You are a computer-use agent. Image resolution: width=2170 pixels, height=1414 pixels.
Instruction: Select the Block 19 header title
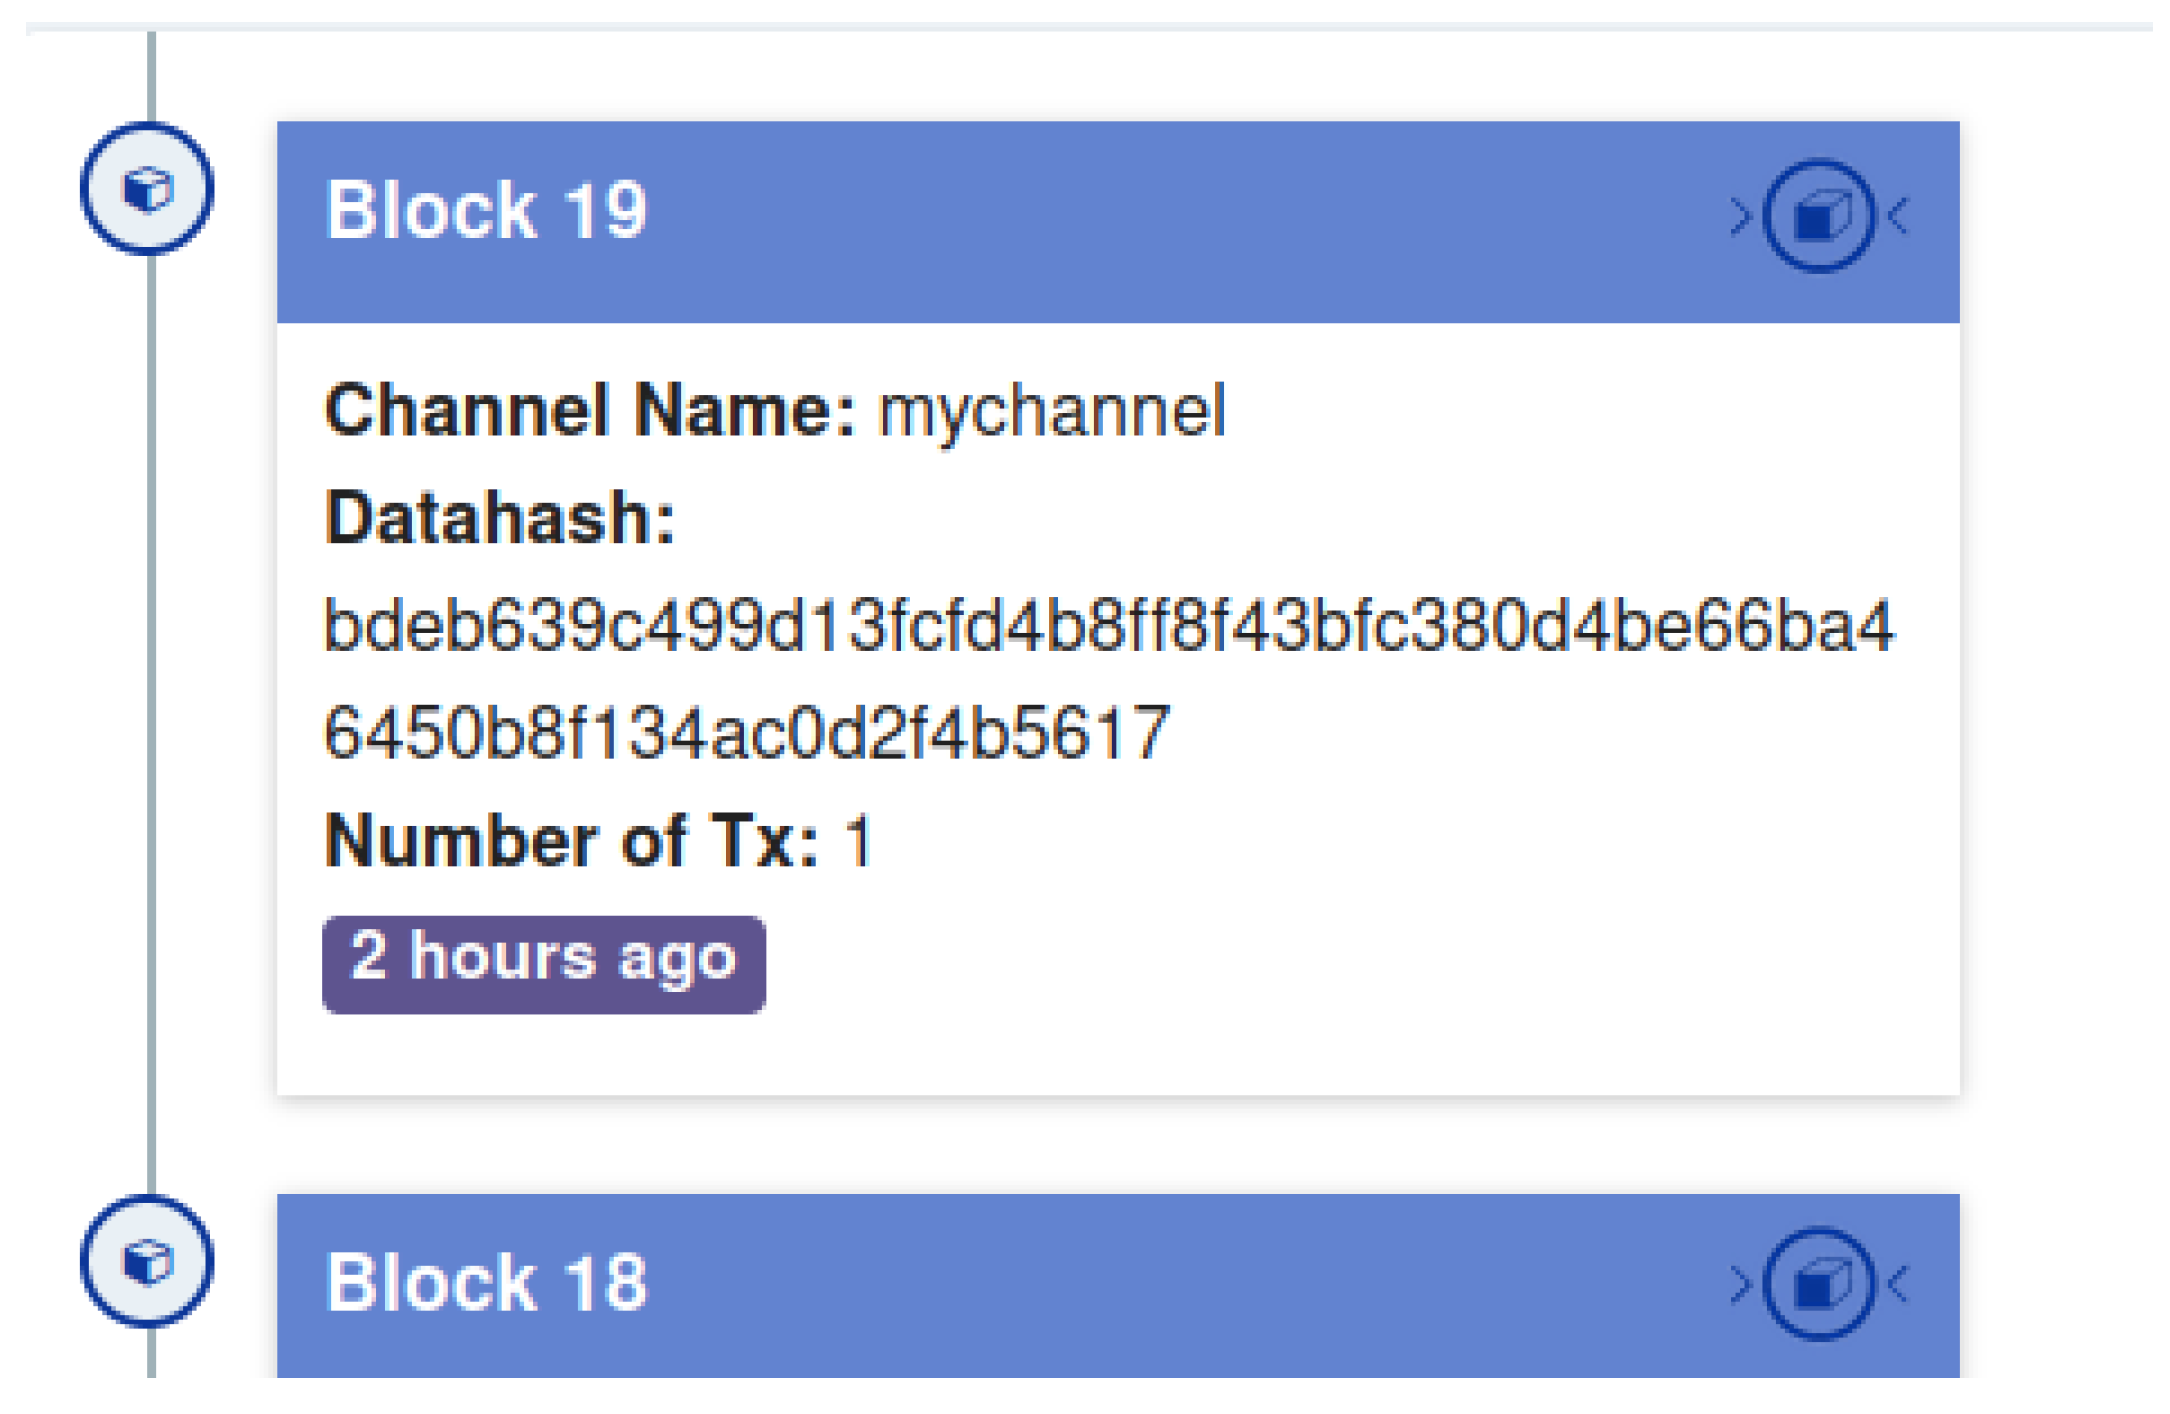[487, 211]
